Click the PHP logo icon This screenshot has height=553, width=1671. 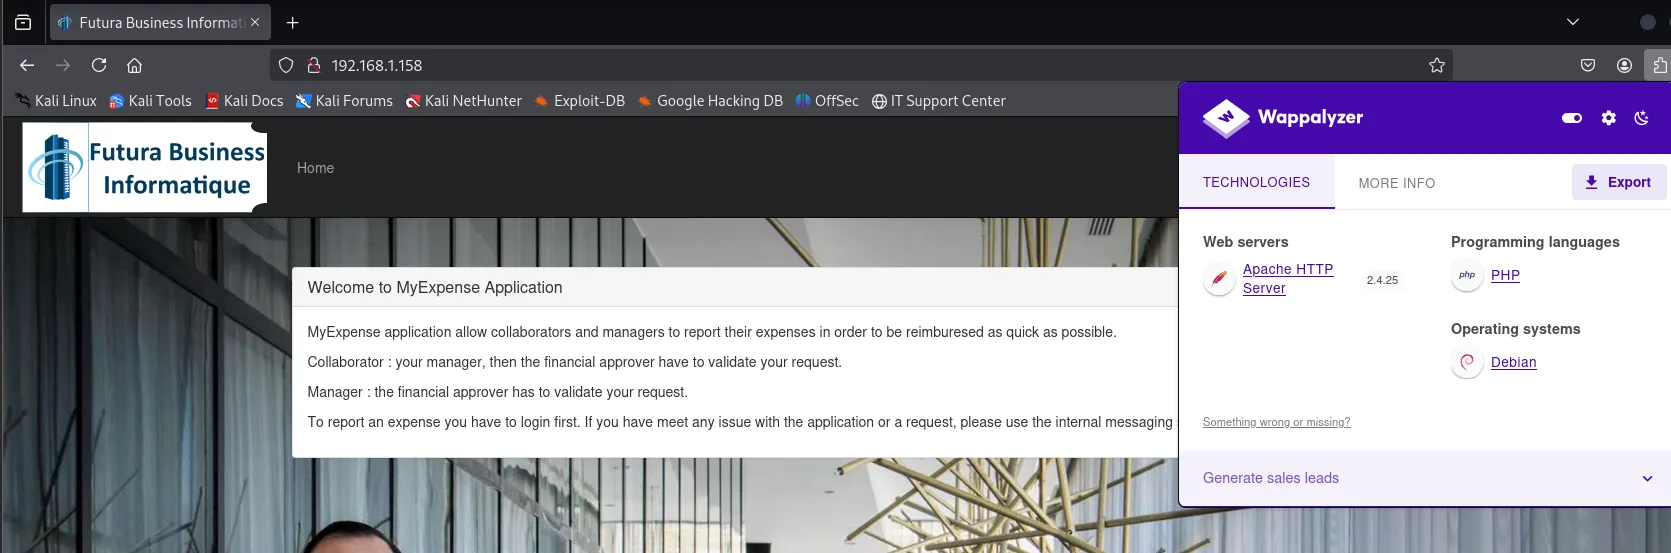click(x=1467, y=275)
